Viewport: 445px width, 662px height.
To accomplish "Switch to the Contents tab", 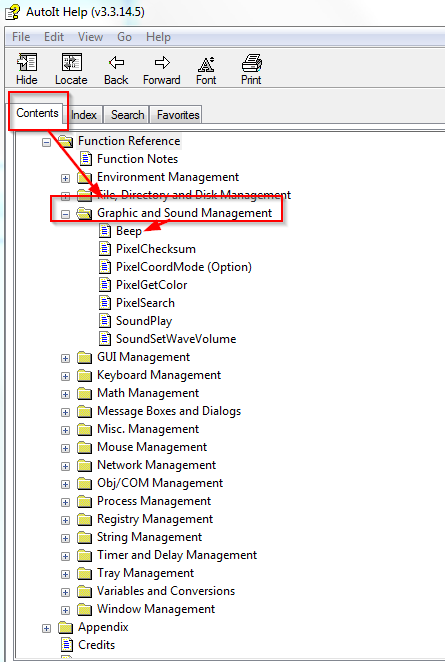I will tap(37, 113).
